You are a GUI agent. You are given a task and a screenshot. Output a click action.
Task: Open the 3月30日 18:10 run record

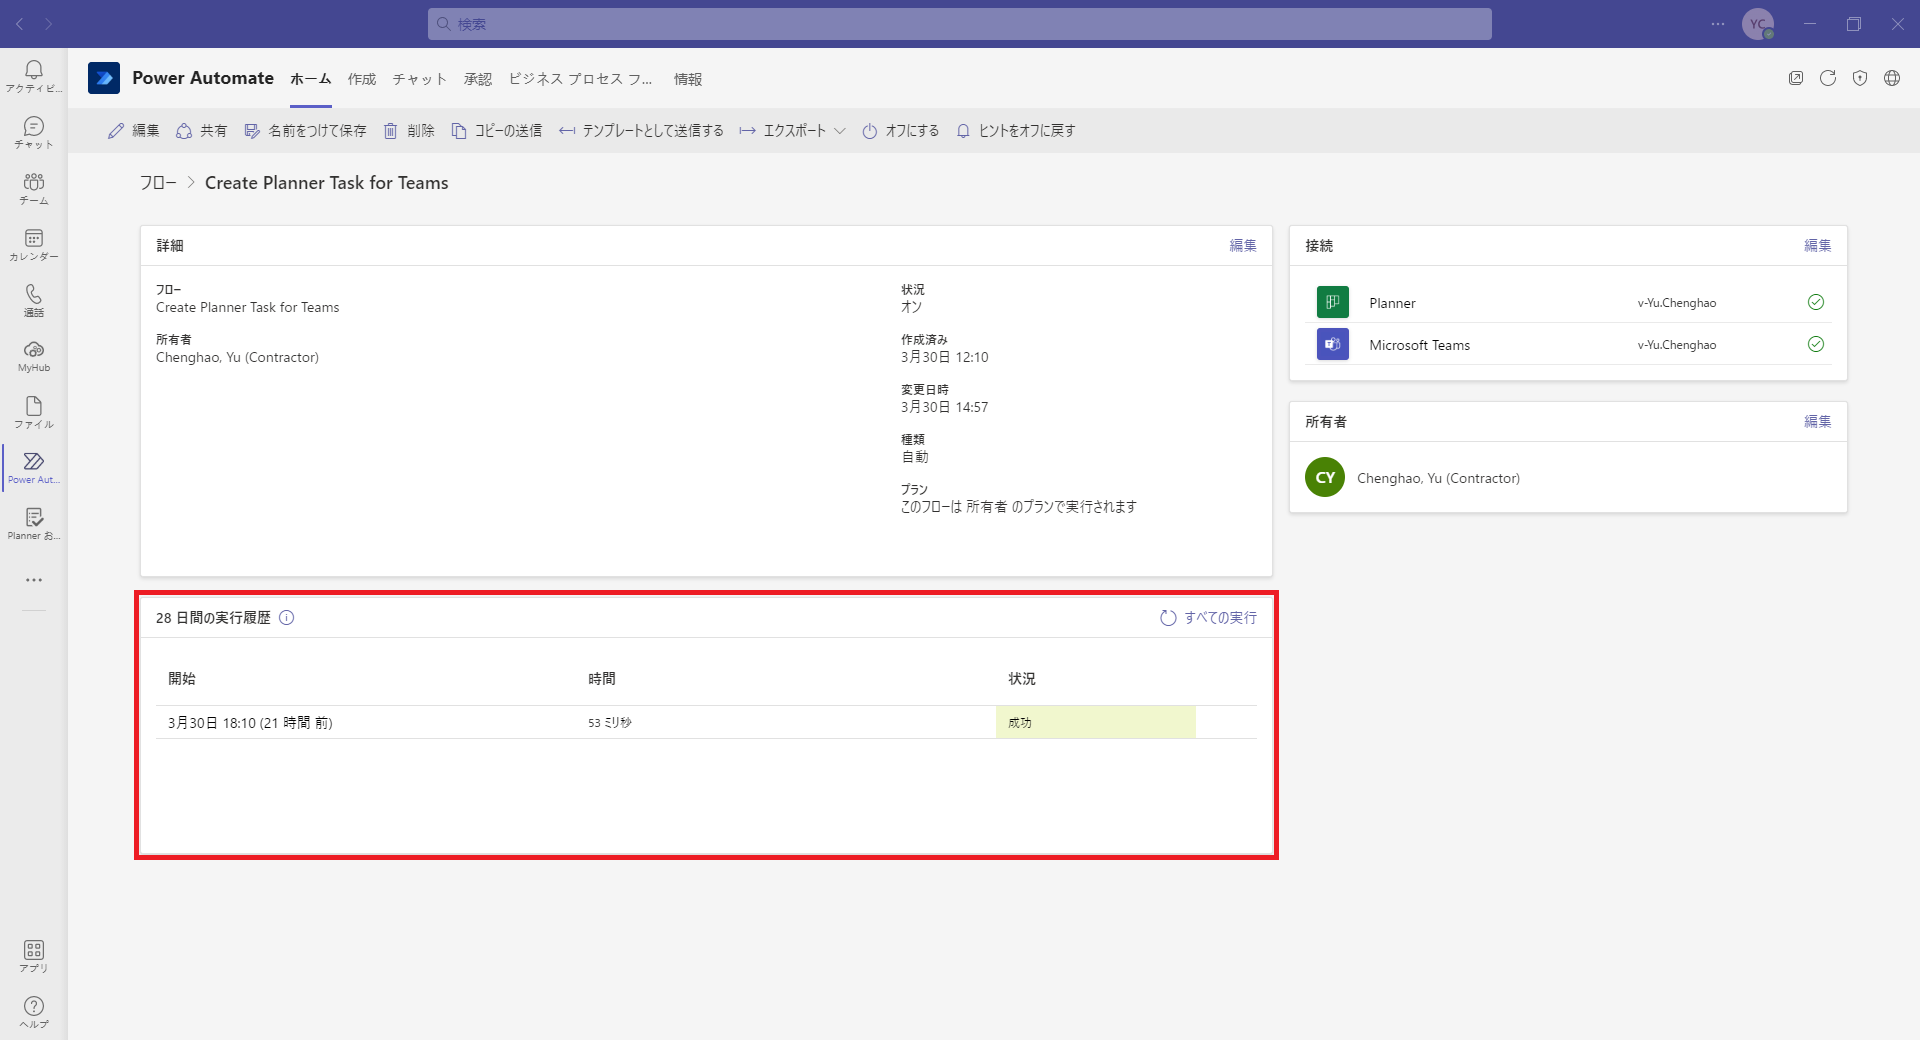coord(250,722)
